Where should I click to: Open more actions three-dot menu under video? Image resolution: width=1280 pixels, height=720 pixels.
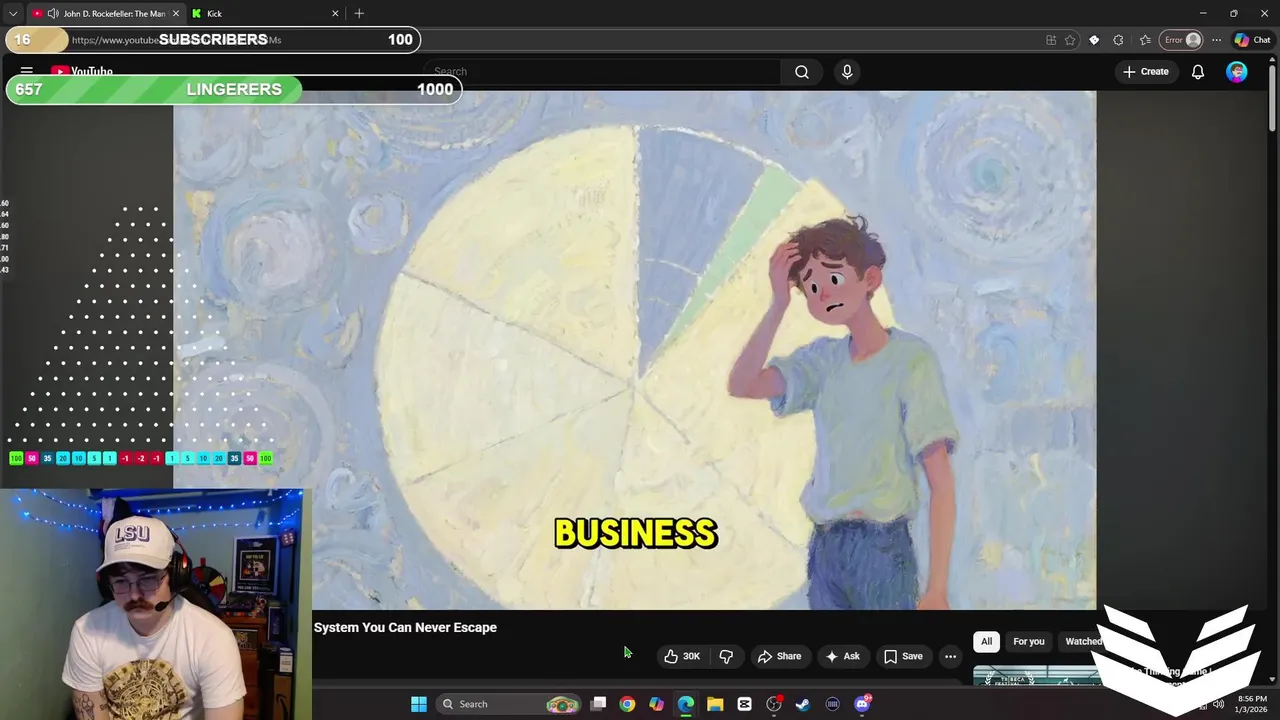point(950,656)
